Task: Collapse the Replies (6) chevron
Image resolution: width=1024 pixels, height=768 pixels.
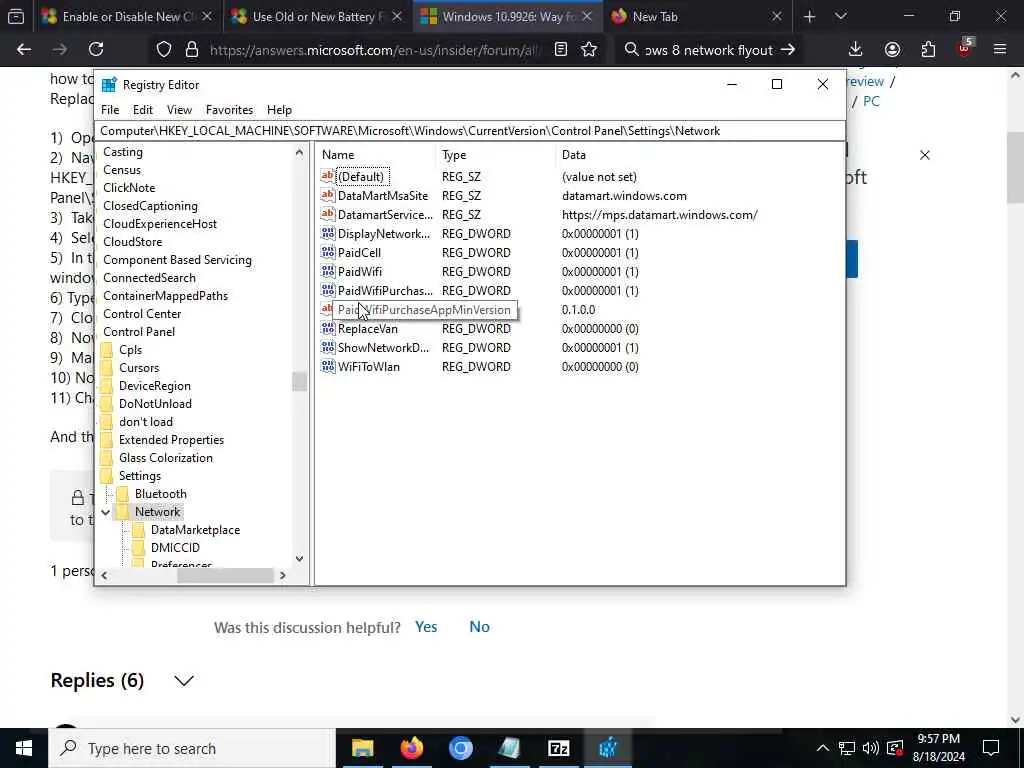Action: (184, 681)
